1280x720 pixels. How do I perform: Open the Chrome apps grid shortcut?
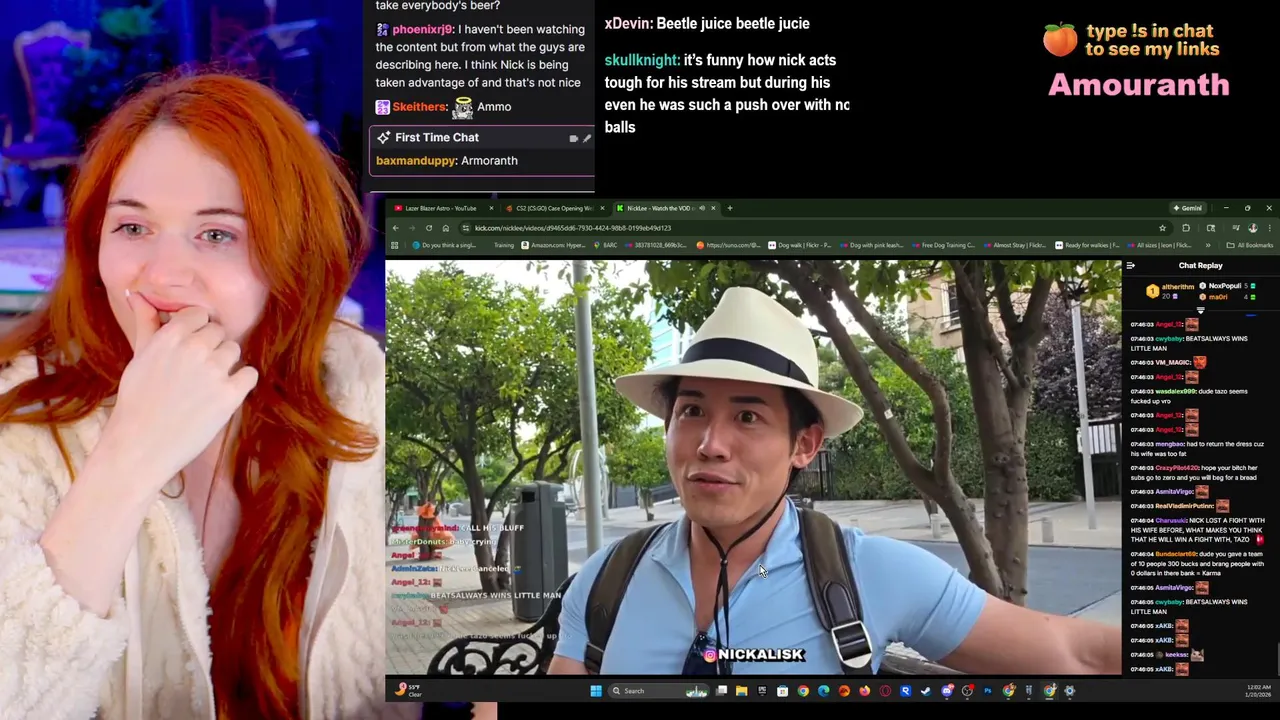(395, 245)
